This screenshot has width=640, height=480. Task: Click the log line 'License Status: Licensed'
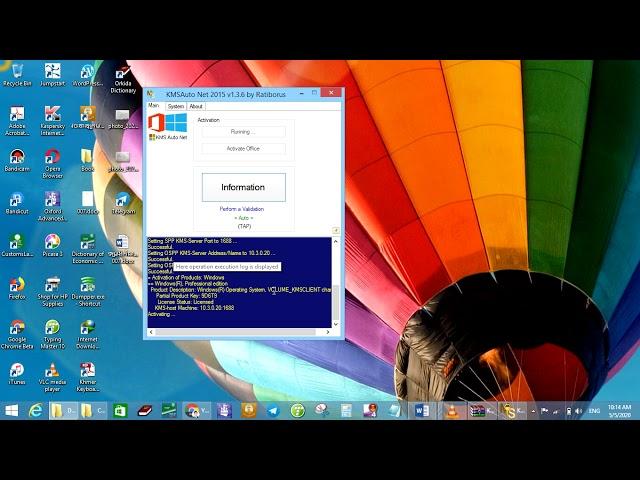[185, 302]
